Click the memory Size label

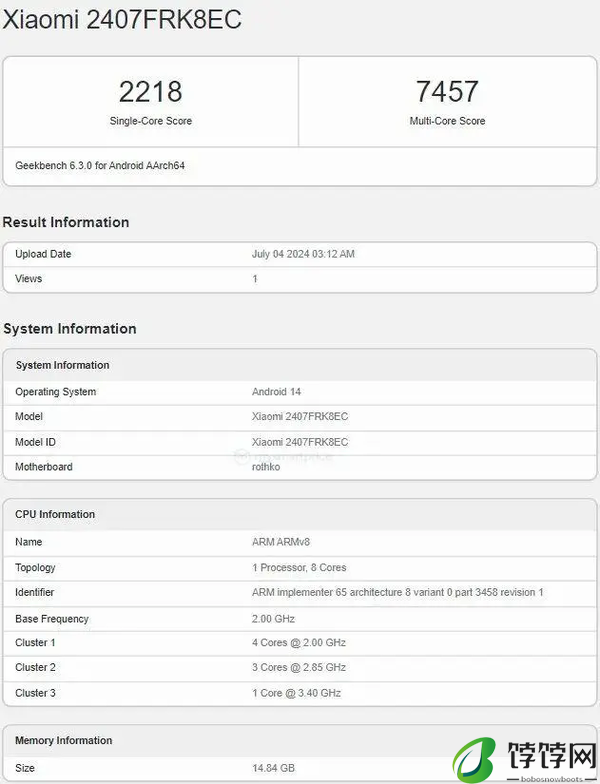(x=24, y=768)
